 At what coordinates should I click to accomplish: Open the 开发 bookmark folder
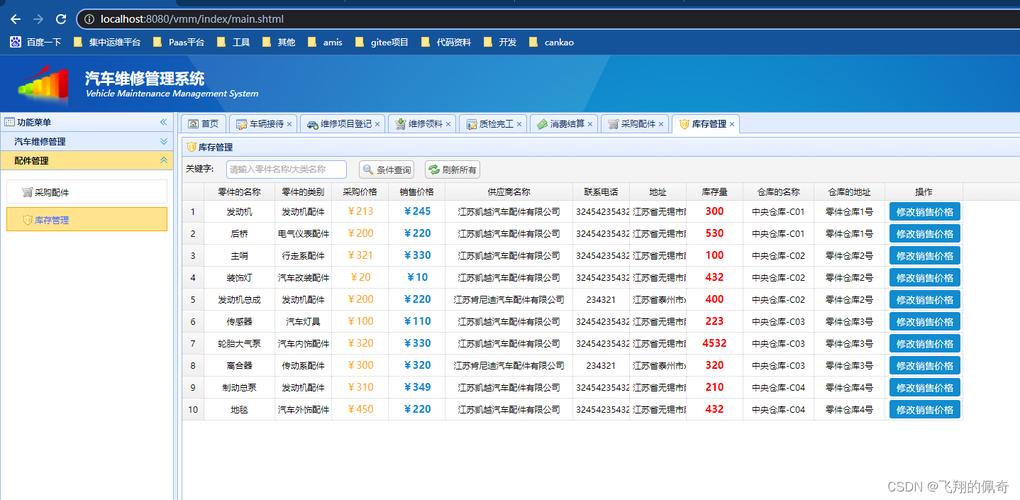click(500, 42)
